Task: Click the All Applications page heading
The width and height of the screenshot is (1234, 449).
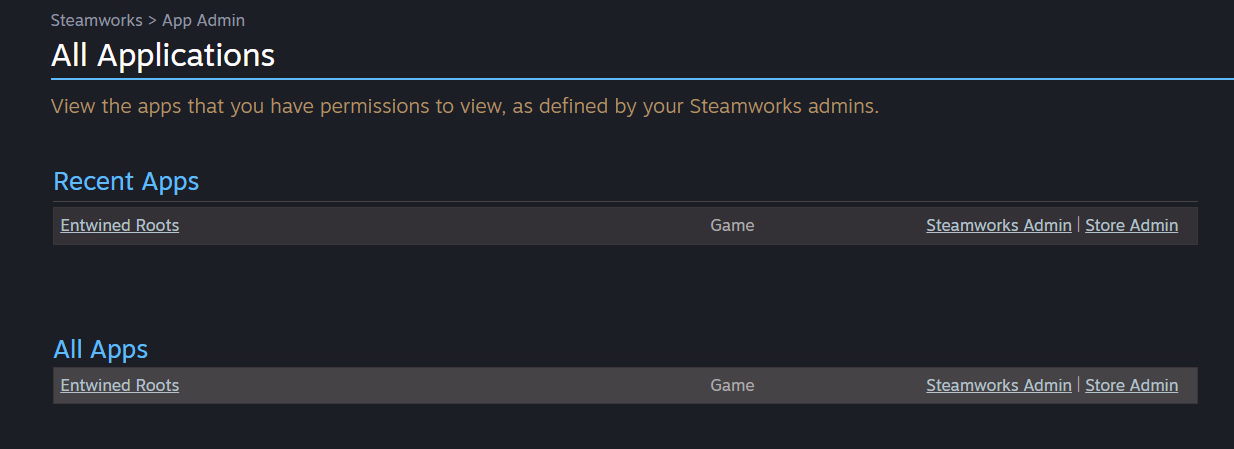Action: (163, 55)
